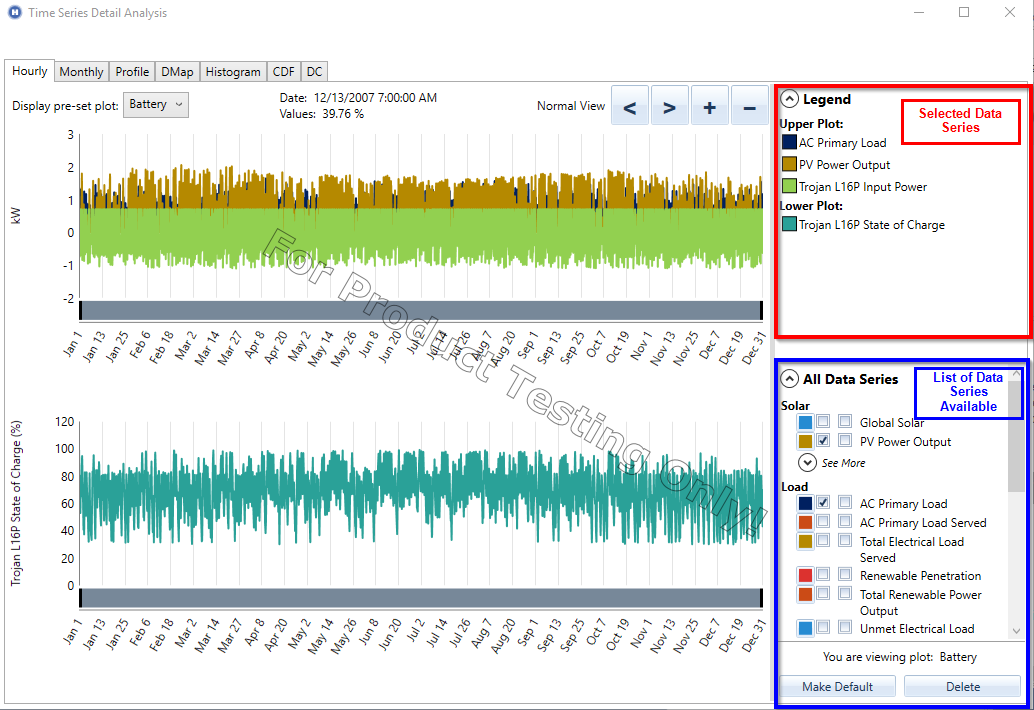
Task: Collapse the Legend section
Action: pos(790,99)
